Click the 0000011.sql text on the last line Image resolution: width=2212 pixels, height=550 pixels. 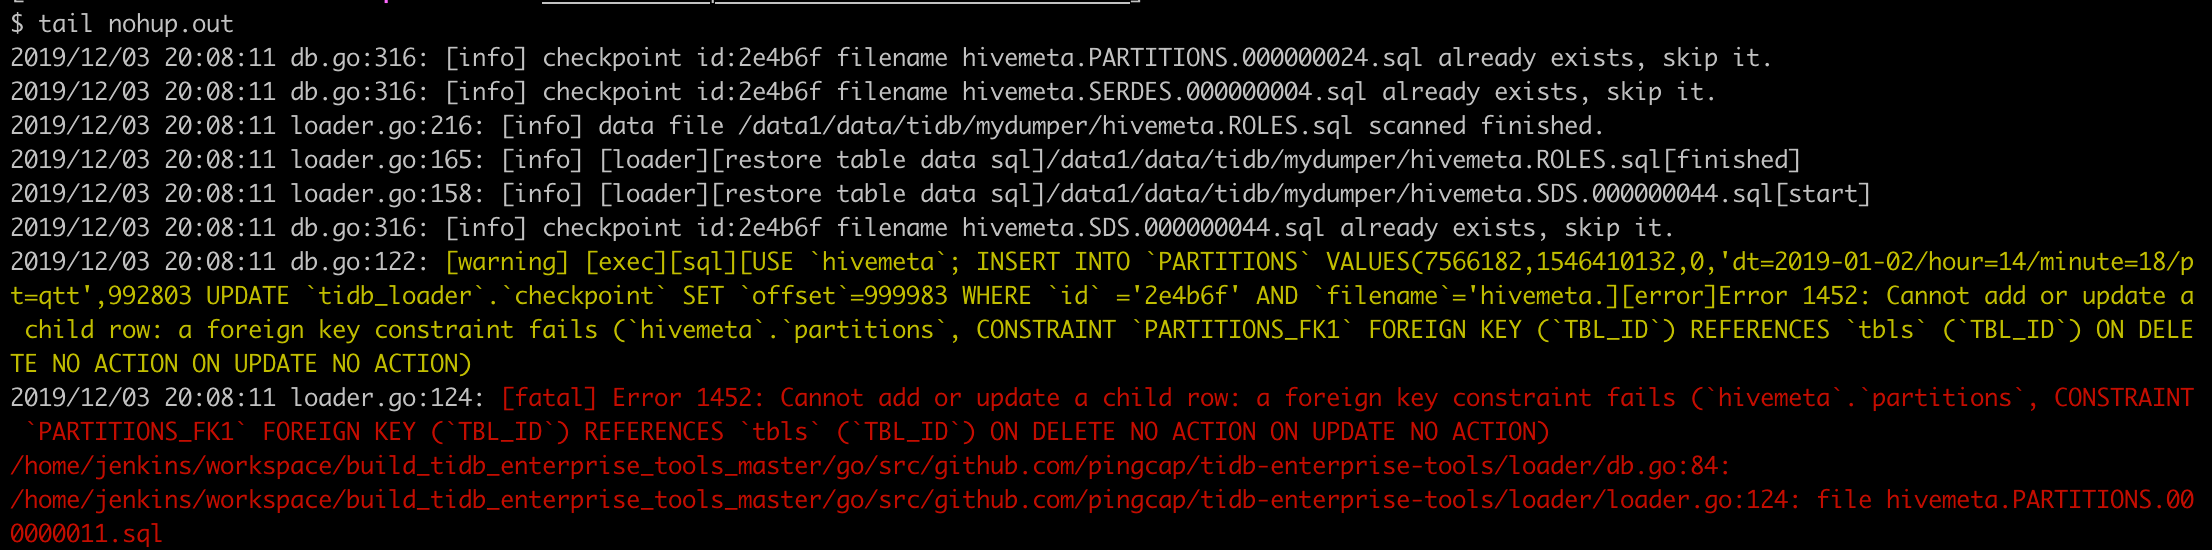pos(86,534)
